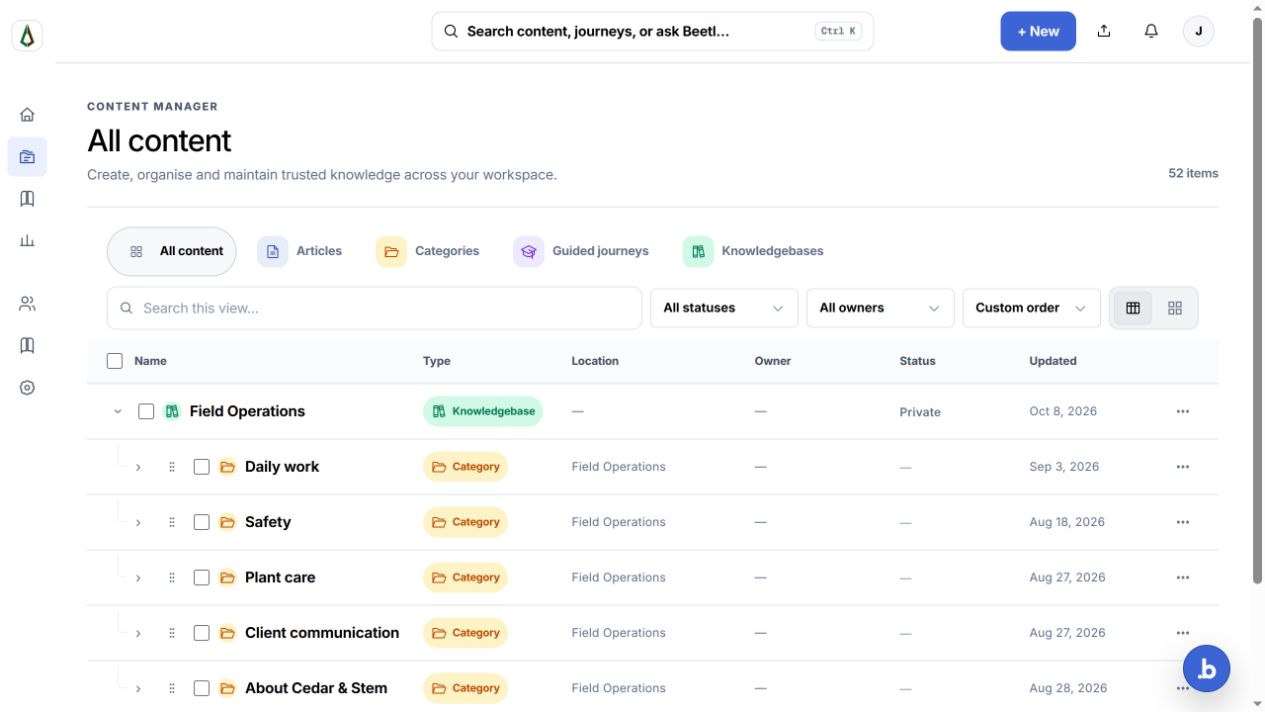Tick the About Cedar & Stem checkbox
1265x712 pixels.
tap(201, 688)
